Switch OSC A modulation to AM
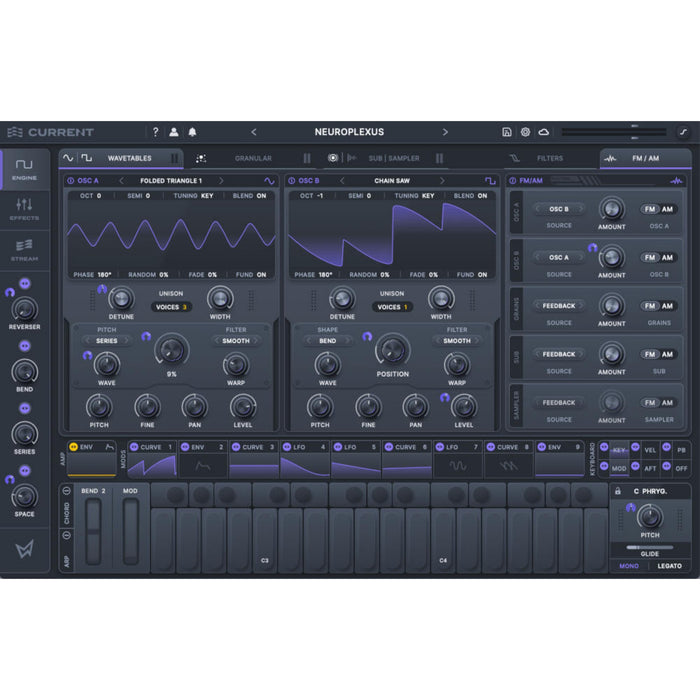Screen dimensions: 700x700 pyautogui.click(x=667, y=209)
